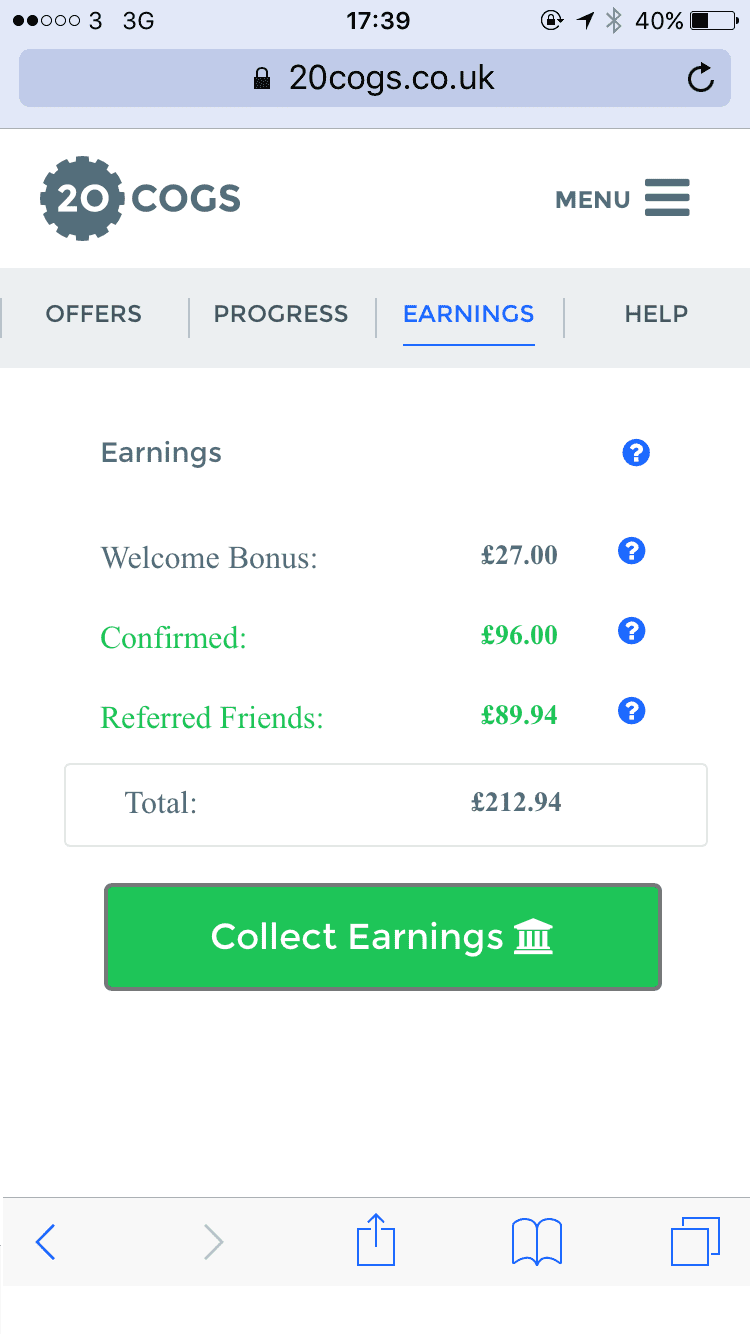Switch to the PROGRESS tab

point(281,314)
